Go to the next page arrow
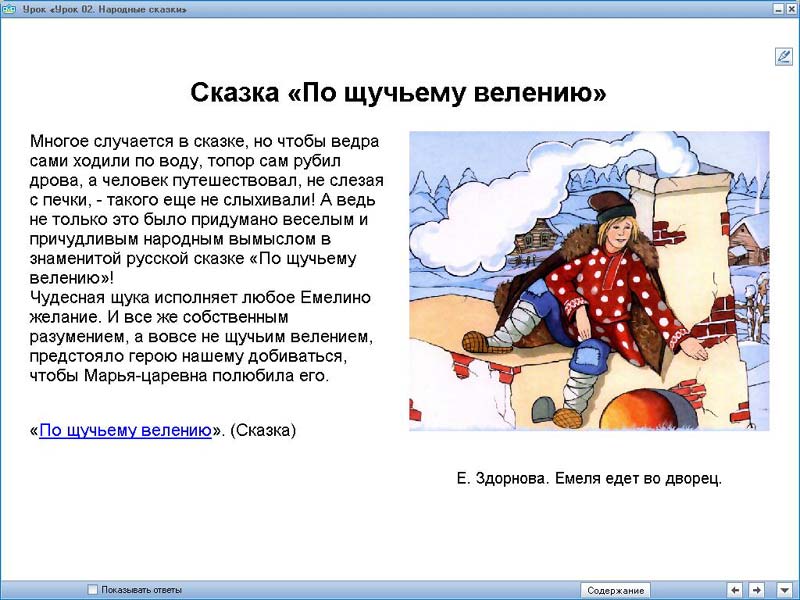This screenshot has height=600, width=800. (x=757, y=590)
